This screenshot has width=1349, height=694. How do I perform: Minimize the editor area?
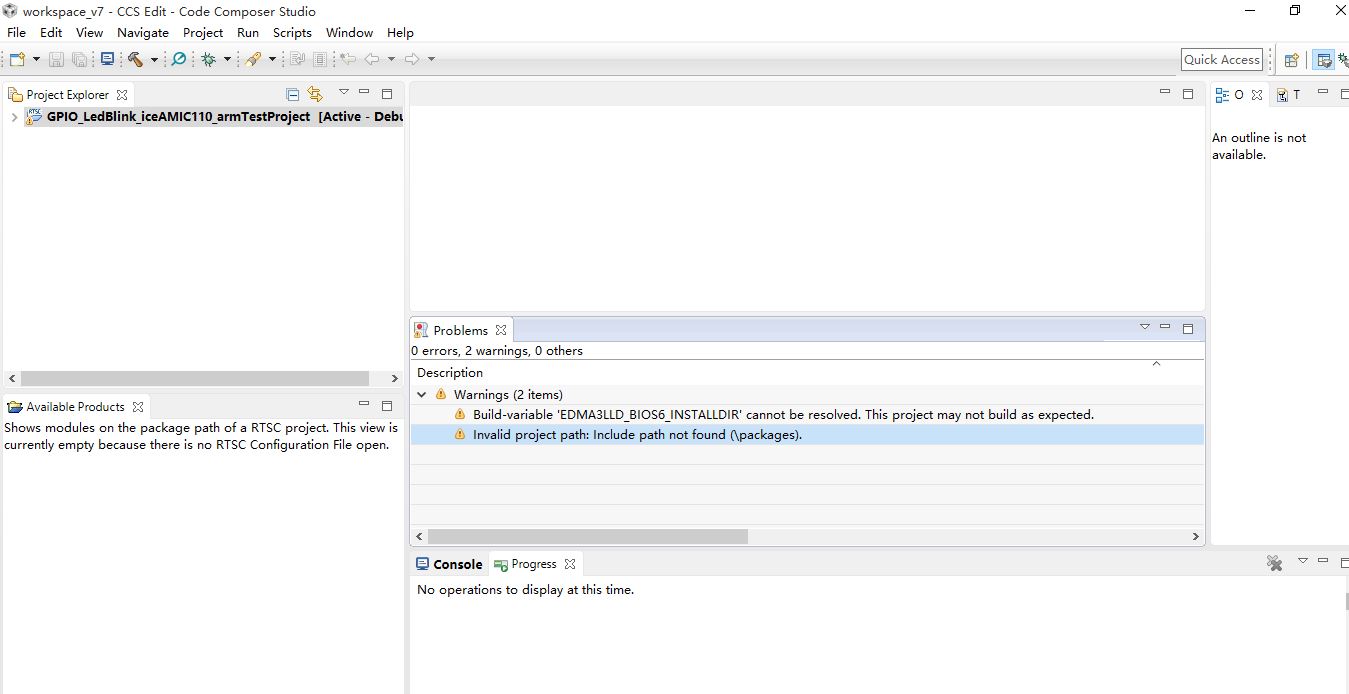click(1165, 92)
